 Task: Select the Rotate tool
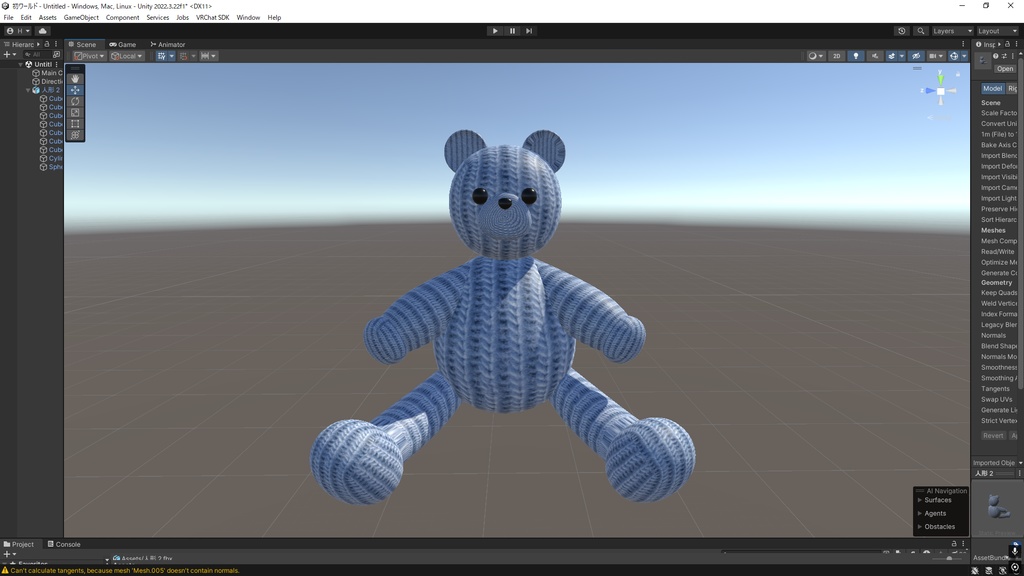point(75,101)
